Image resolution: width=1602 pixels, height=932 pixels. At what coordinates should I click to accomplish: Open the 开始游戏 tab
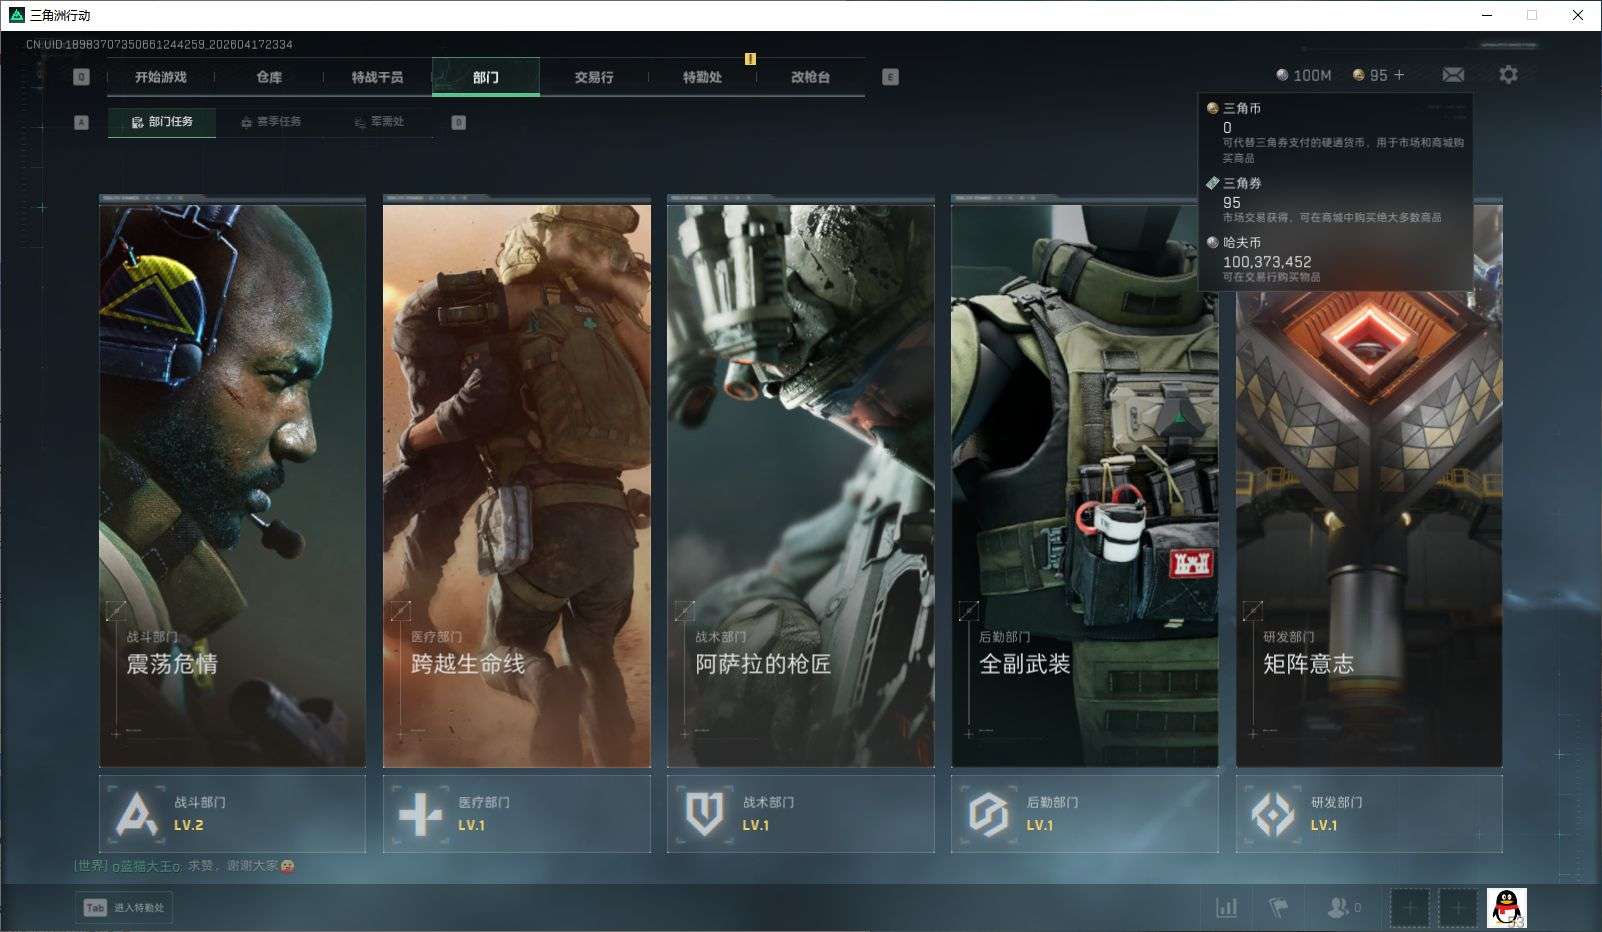[161, 77]
